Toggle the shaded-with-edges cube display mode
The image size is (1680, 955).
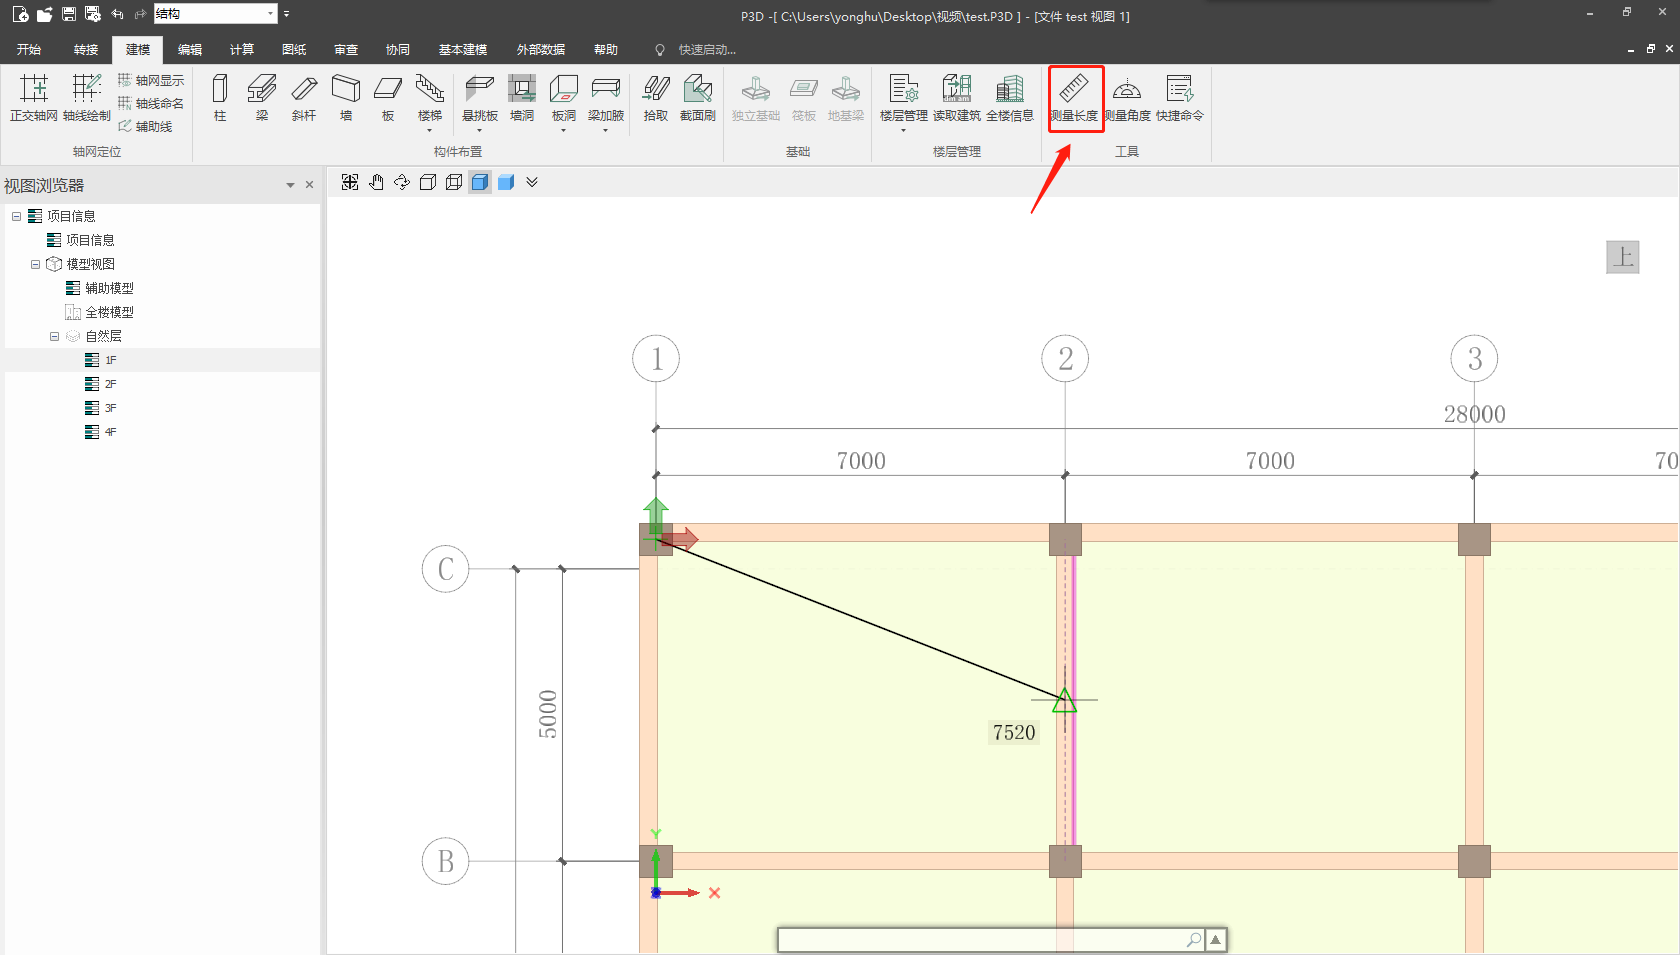(x=480, y=182)
